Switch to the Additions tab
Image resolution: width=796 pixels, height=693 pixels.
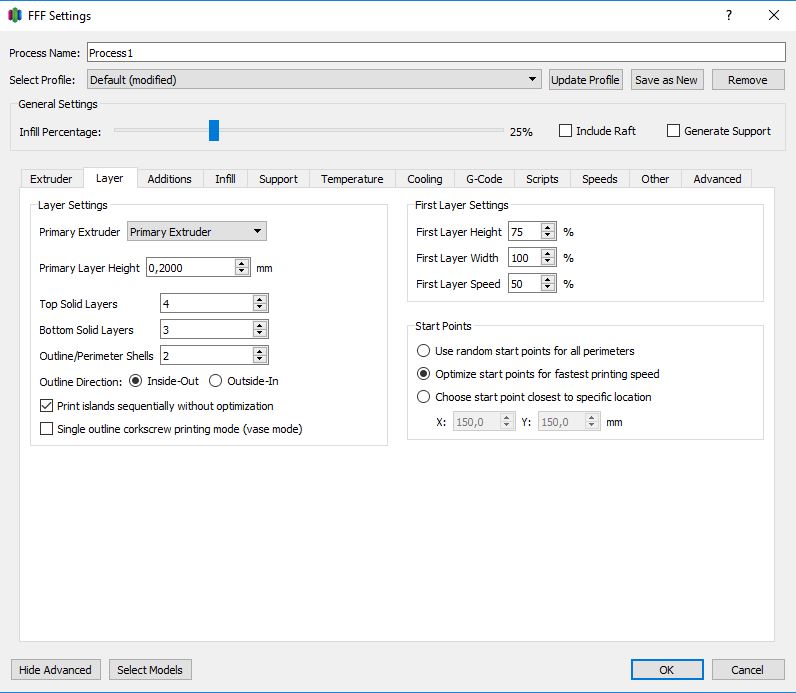(170, 179)
